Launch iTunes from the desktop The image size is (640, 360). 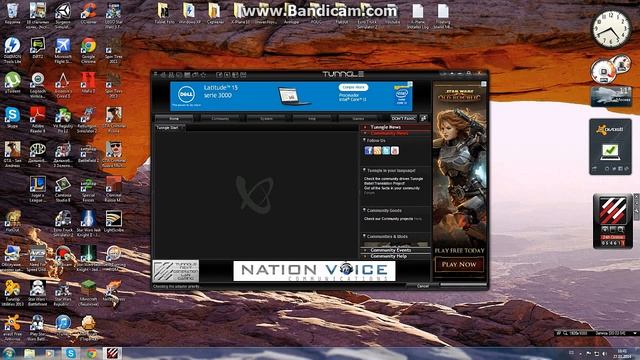(63, 325)
